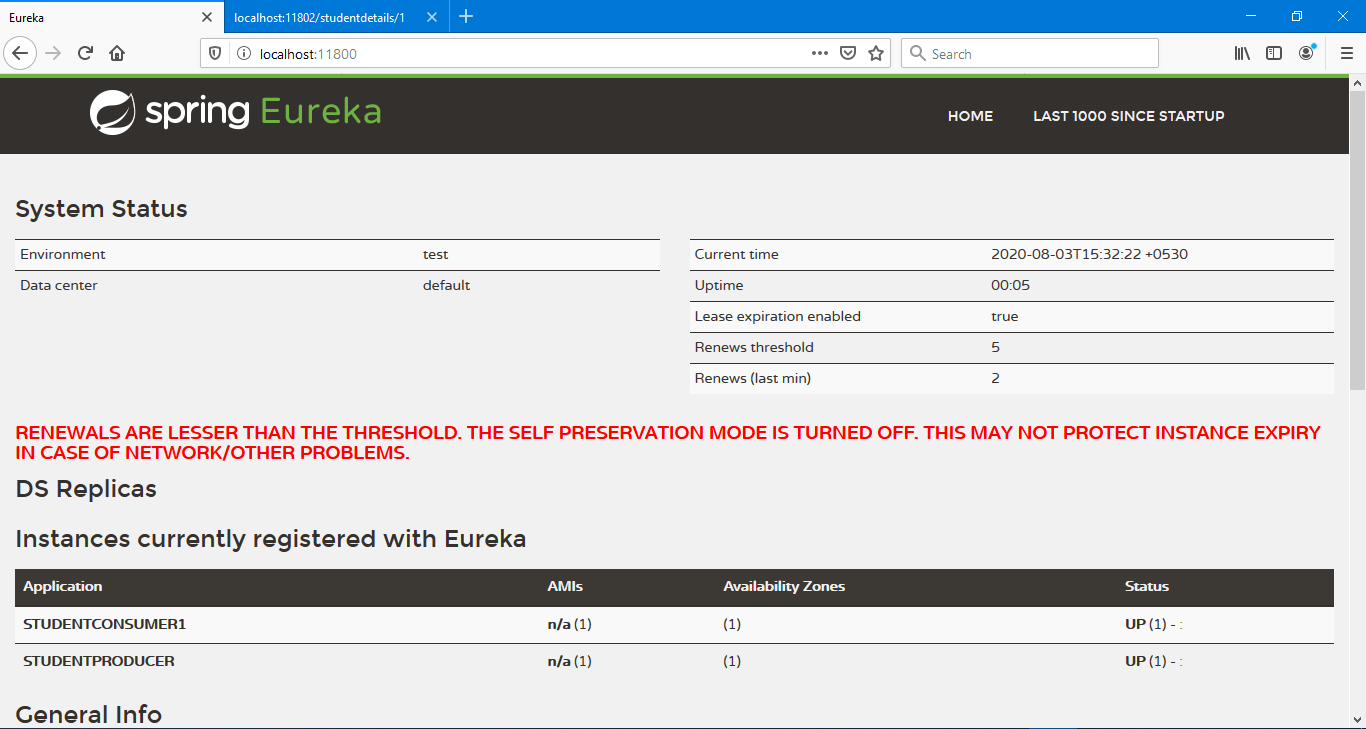The width and height of the screenshot is (1366, 729).
Task: Close the Eureka tab
Action: point(207,17)
